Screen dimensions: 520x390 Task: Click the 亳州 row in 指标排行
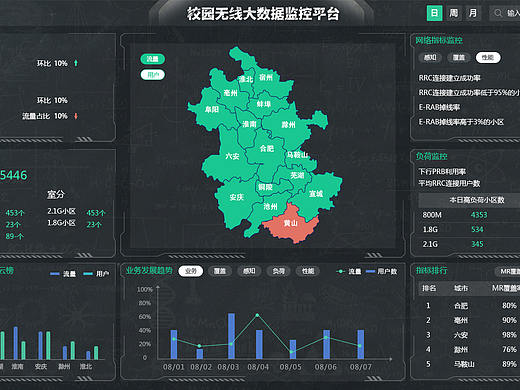tap(469, 320)
